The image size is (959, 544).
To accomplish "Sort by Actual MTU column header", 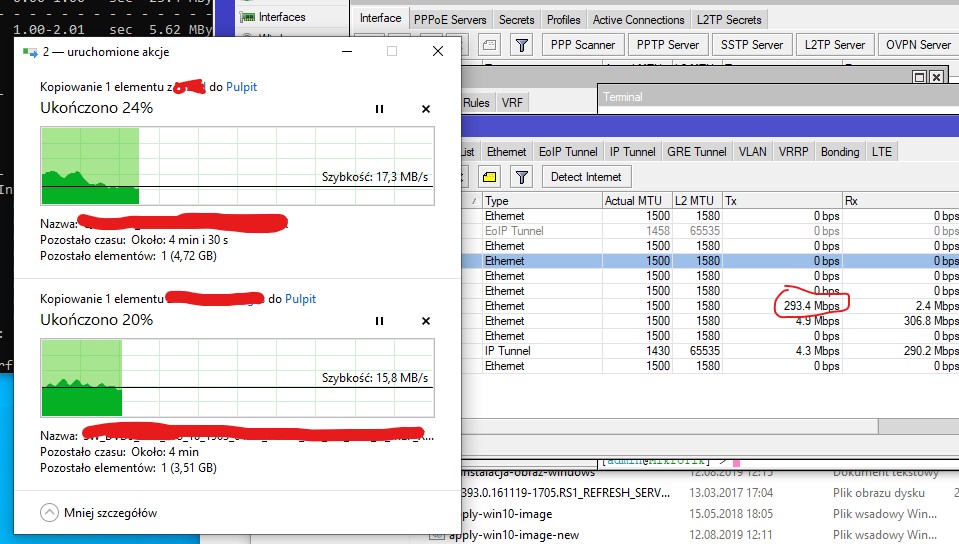I will (x=637, y=201).
